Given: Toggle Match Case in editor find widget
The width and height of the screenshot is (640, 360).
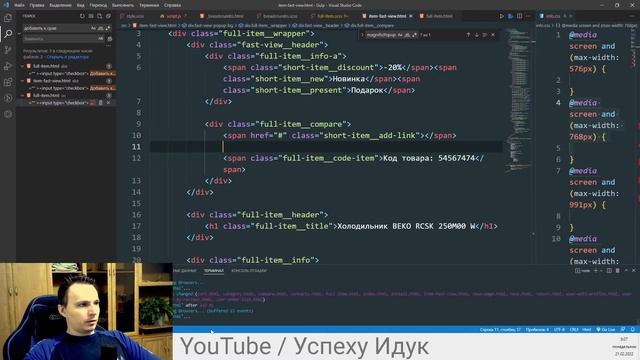Looking at the screenshot, I should point(400,35).
